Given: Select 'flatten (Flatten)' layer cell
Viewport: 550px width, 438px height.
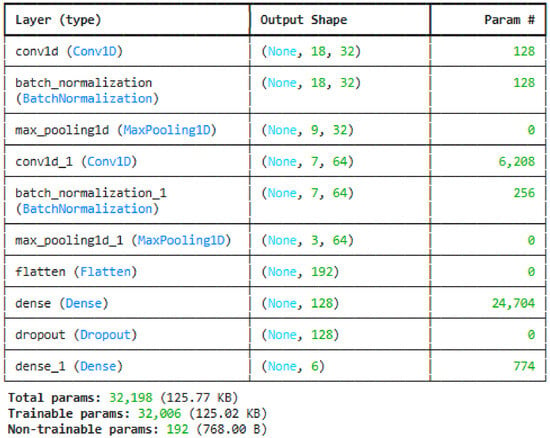Looking at the screenshot, I should [x=76, y=272].
